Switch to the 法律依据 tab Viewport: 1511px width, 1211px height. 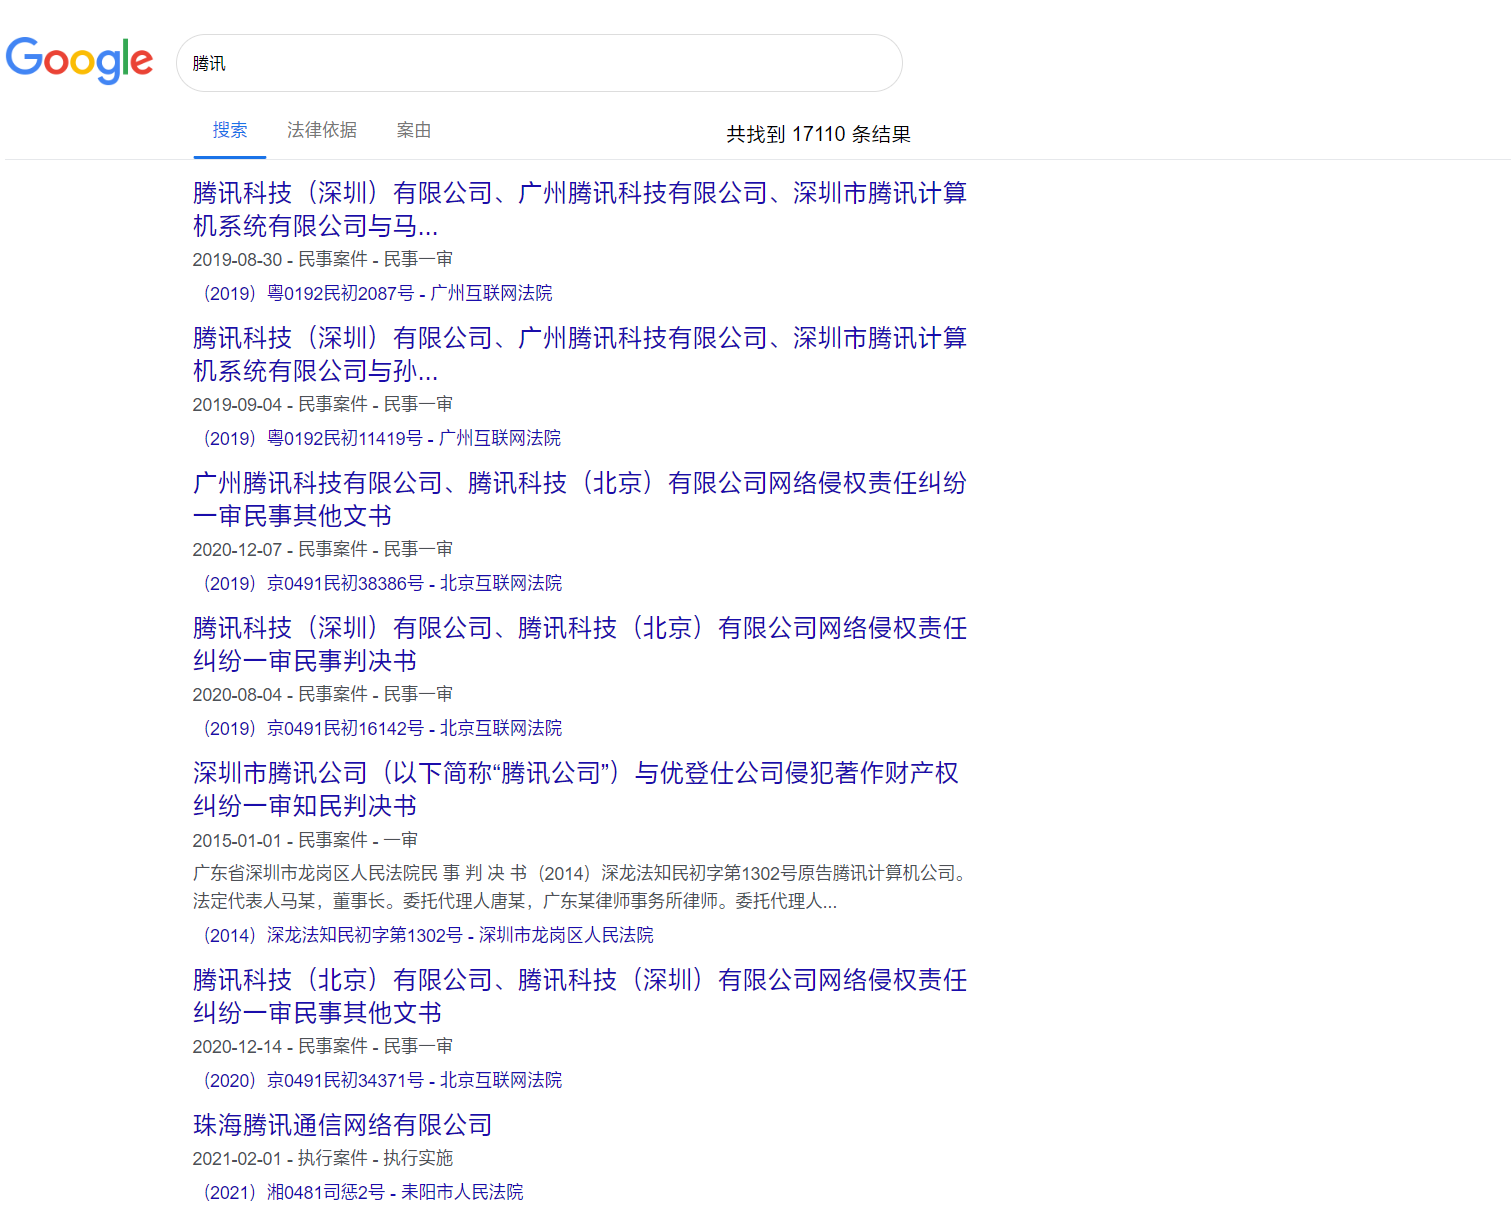pyautogui.click(x=322, y=130)
